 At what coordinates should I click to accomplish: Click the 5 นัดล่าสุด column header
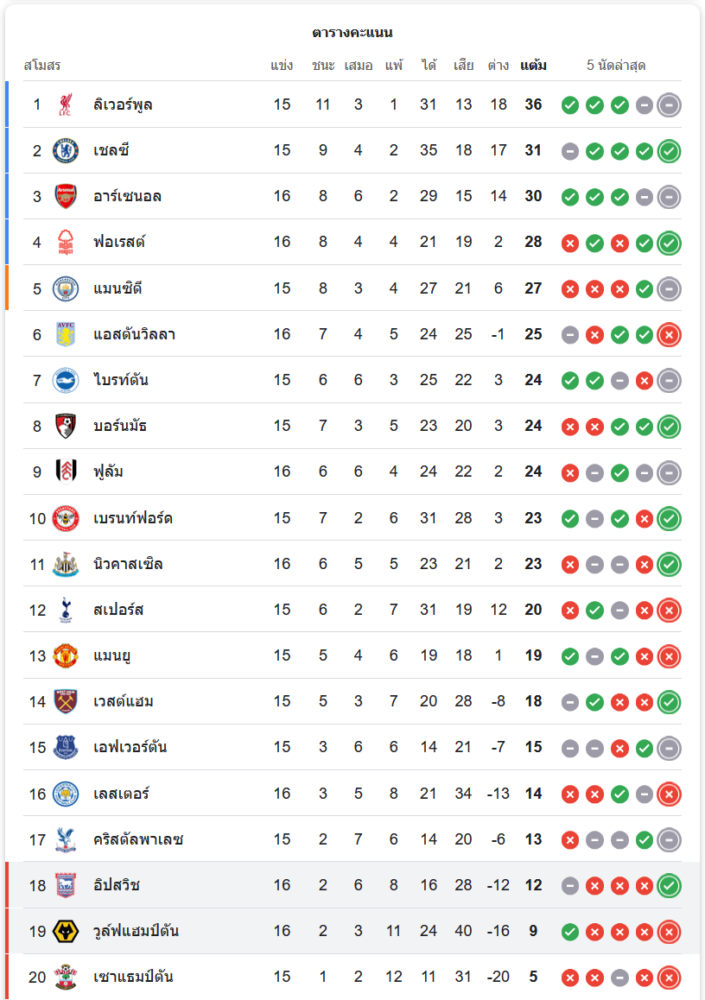click(616, 66)
